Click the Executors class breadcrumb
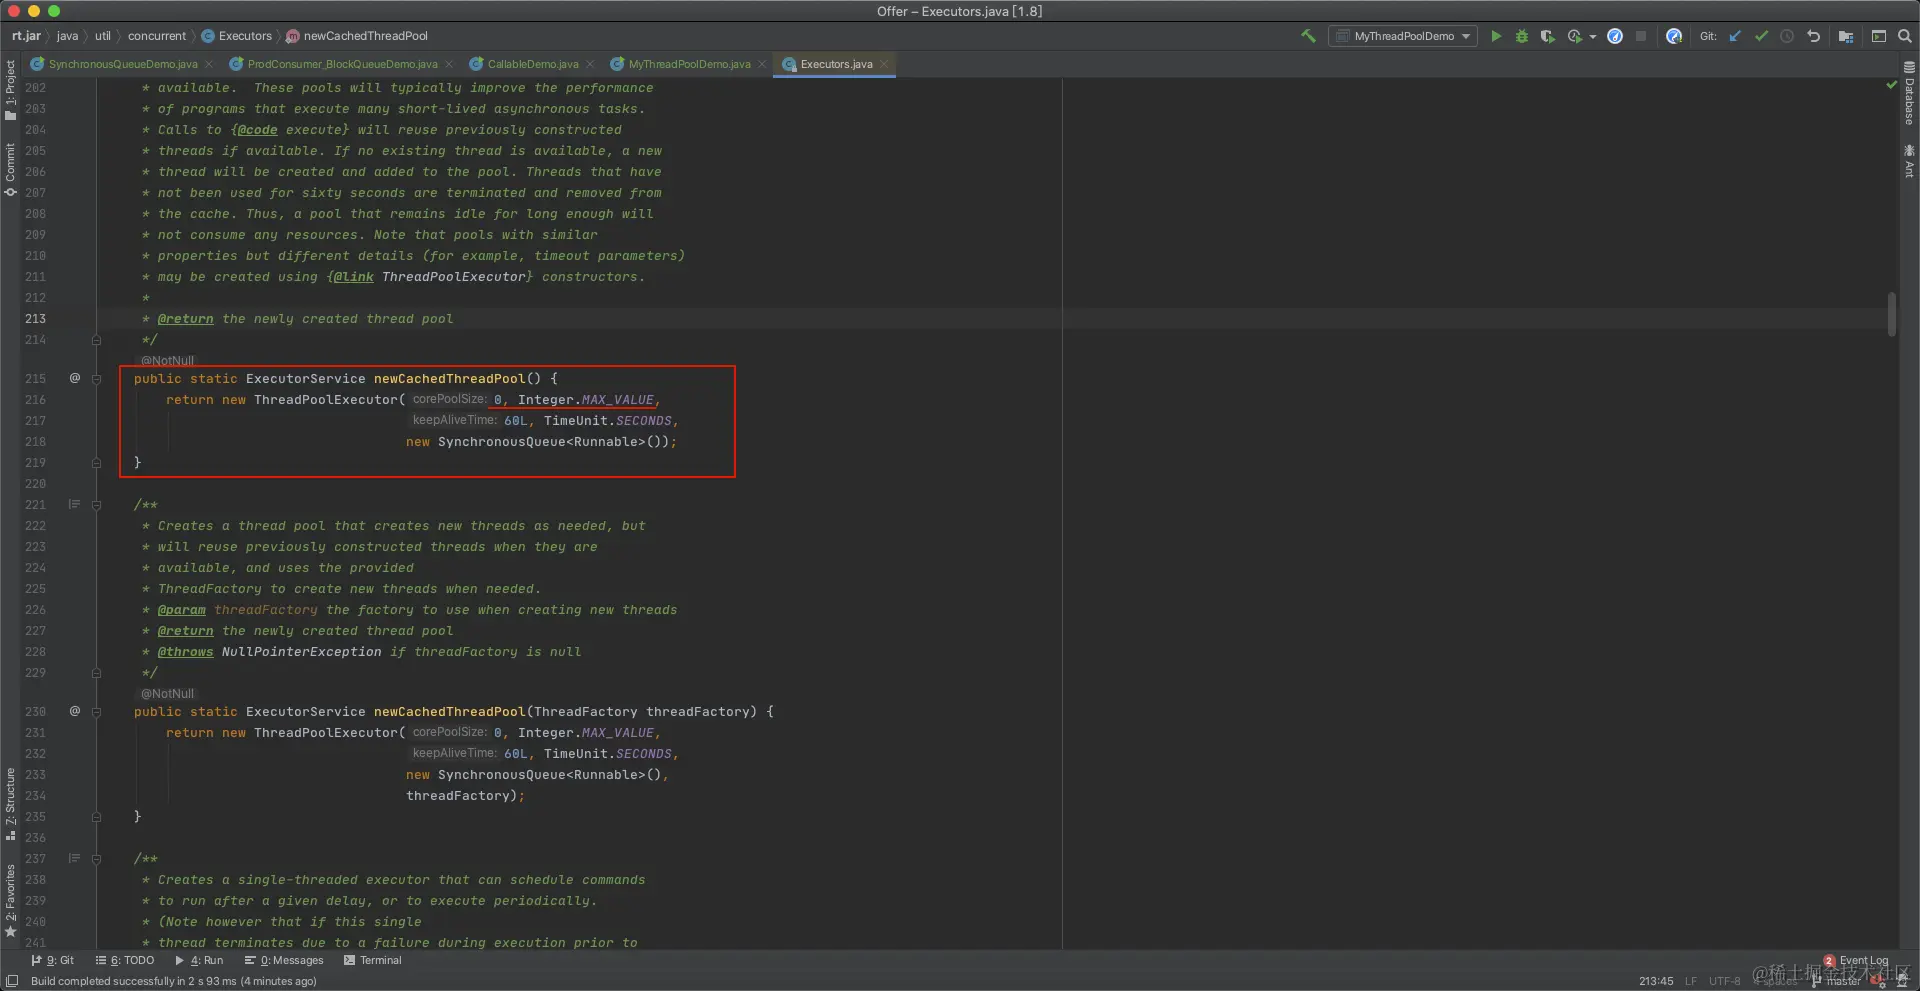 pyautogui.click(x=237, y=36)
